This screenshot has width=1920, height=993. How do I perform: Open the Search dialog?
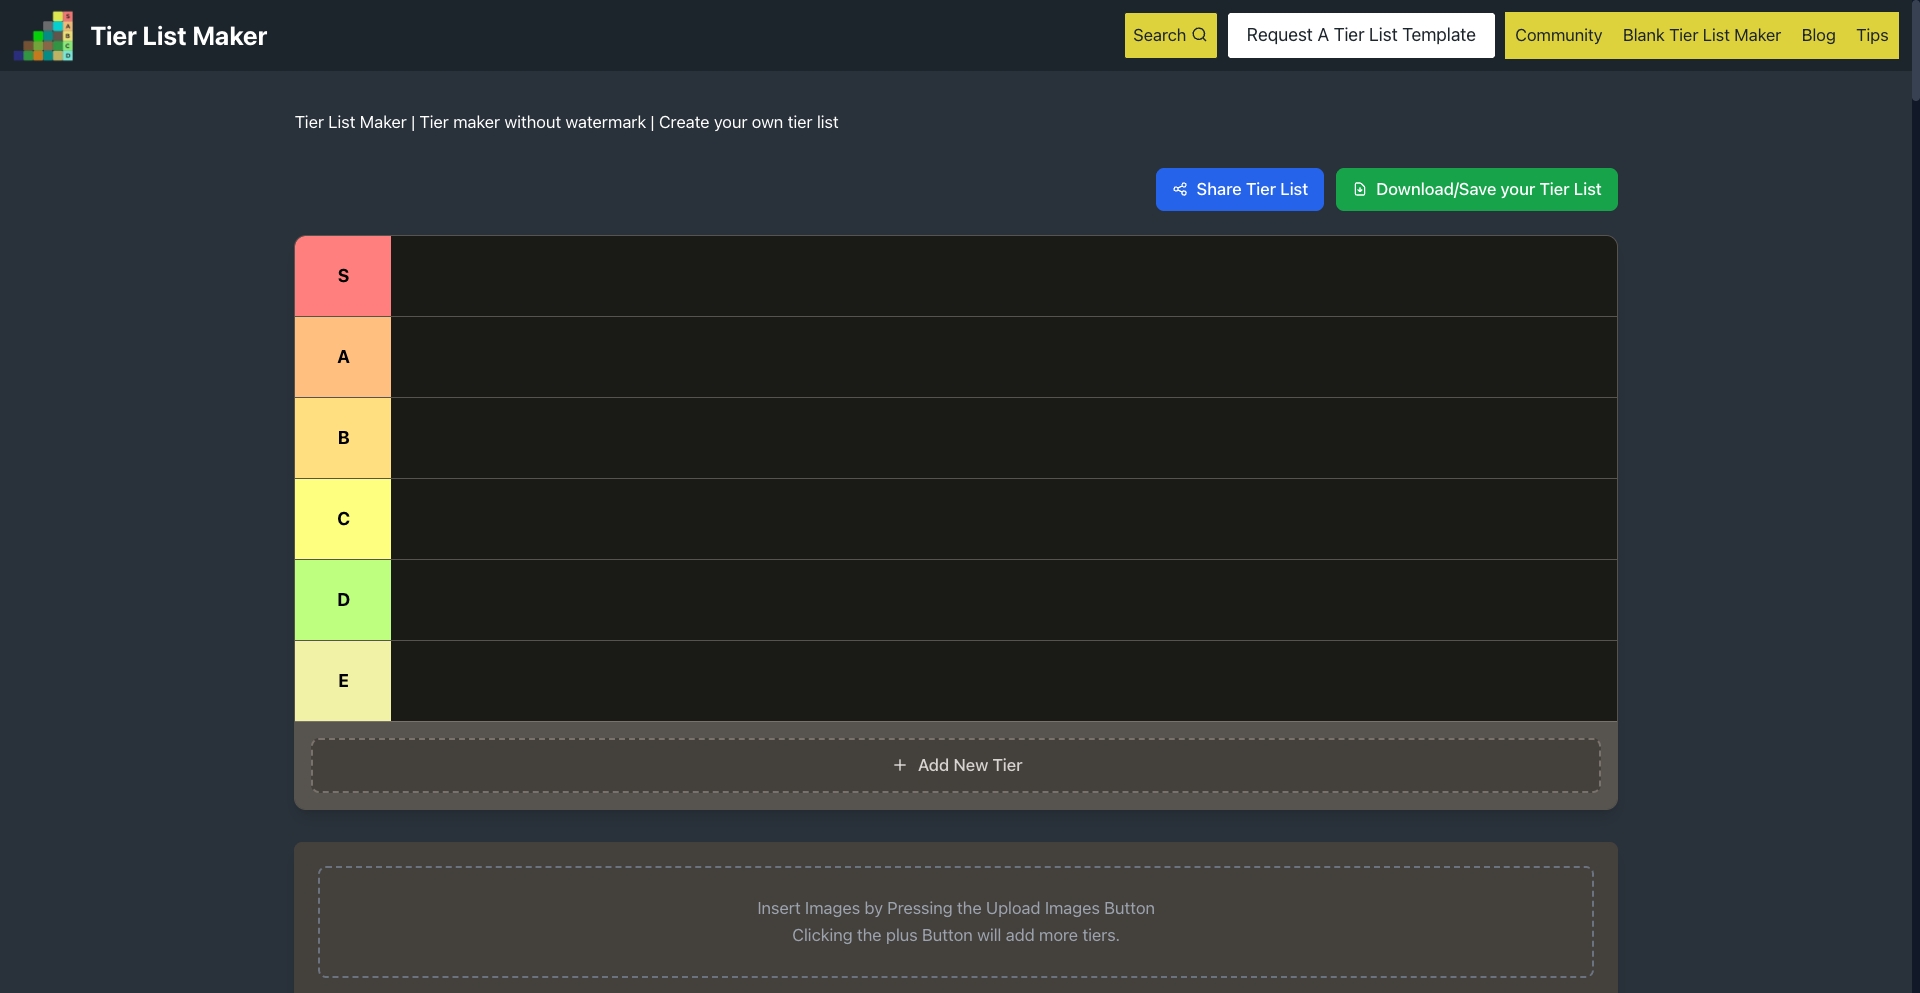point(1170,35)
